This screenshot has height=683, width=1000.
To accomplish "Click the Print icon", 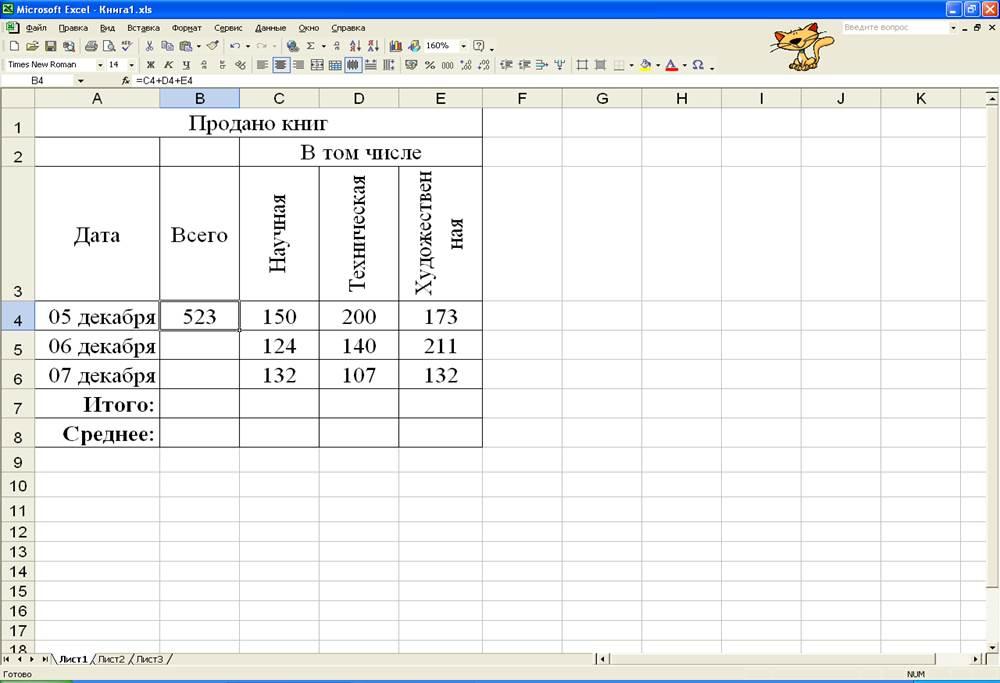I will 91,46.
